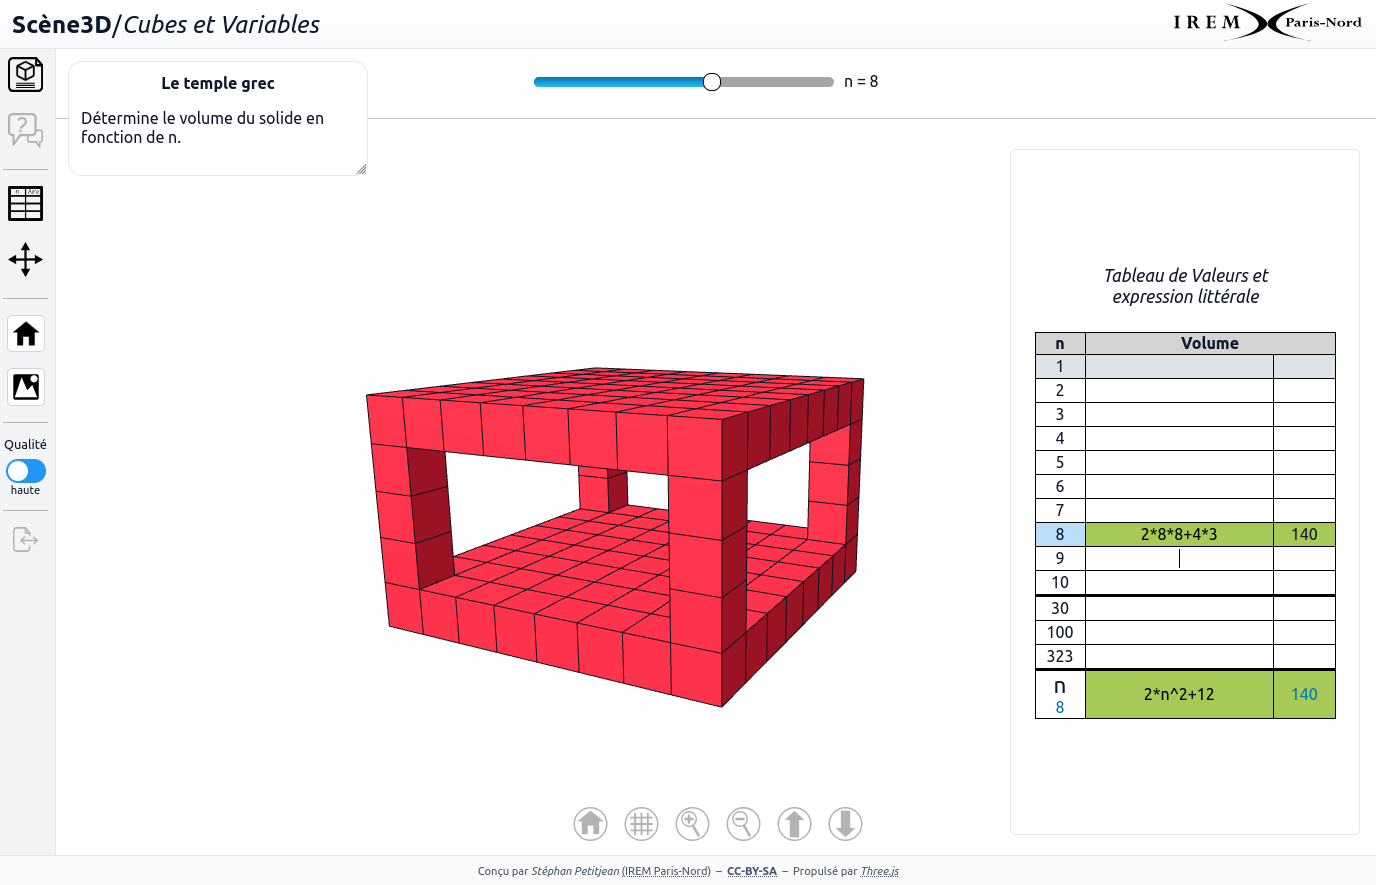1376x885 pixels.
Task: Show the values table via sidebar table icon
Action: coord(26,204)
